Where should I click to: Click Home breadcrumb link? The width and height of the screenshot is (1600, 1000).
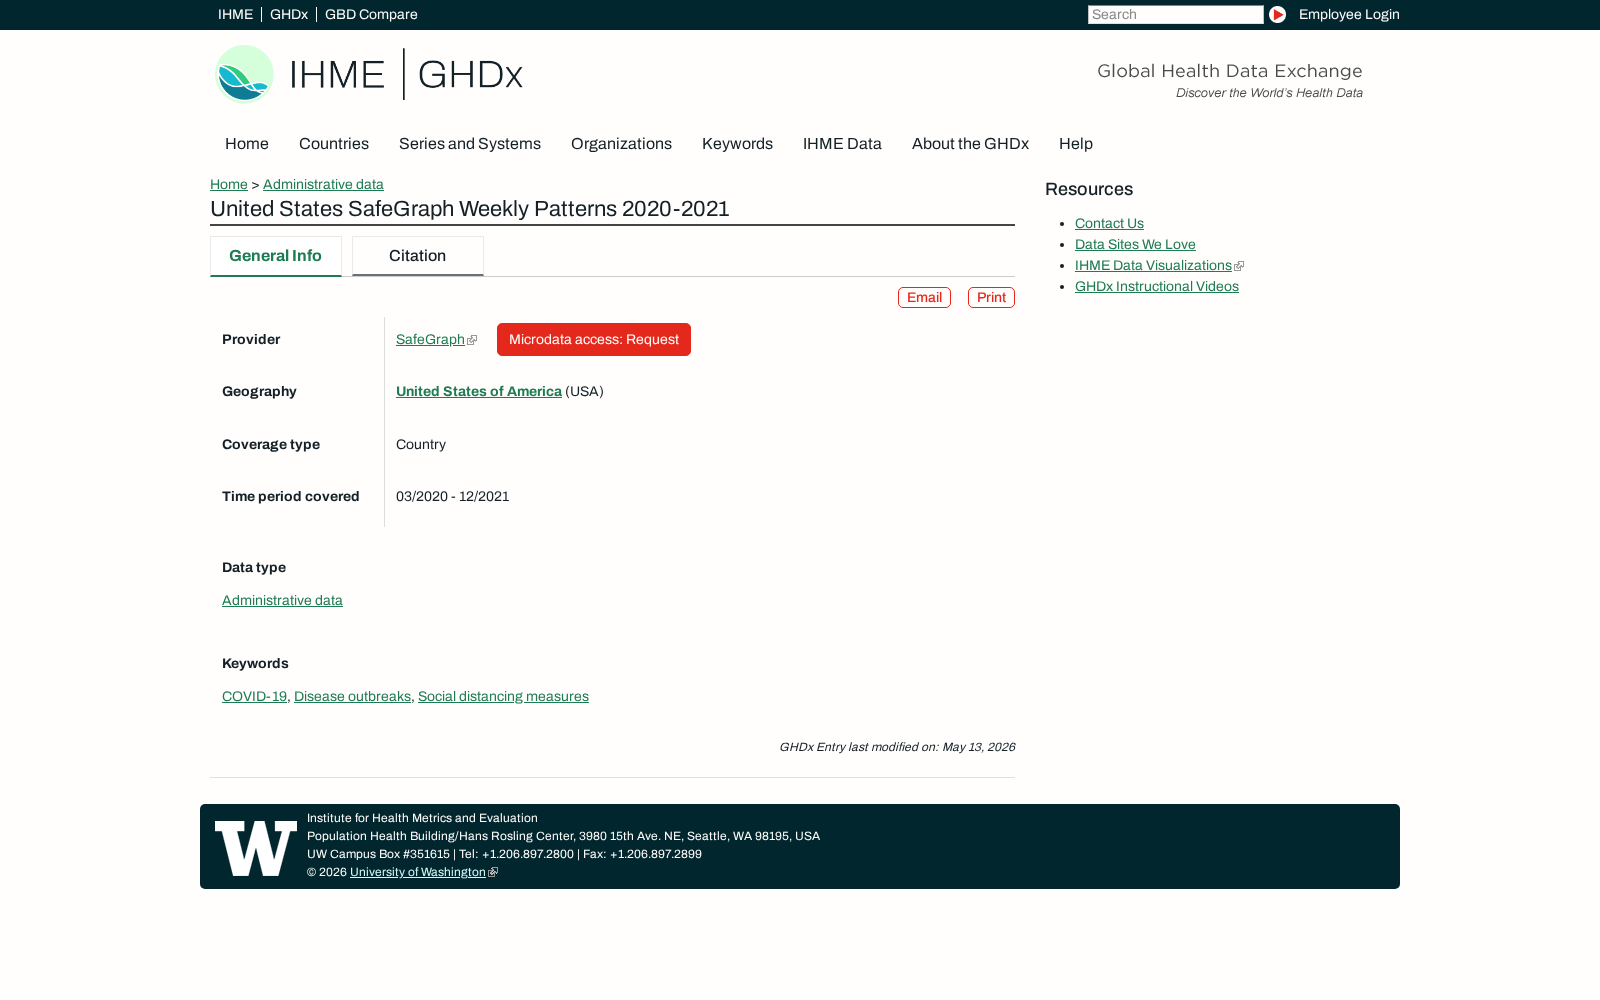(x=229, y=185)
